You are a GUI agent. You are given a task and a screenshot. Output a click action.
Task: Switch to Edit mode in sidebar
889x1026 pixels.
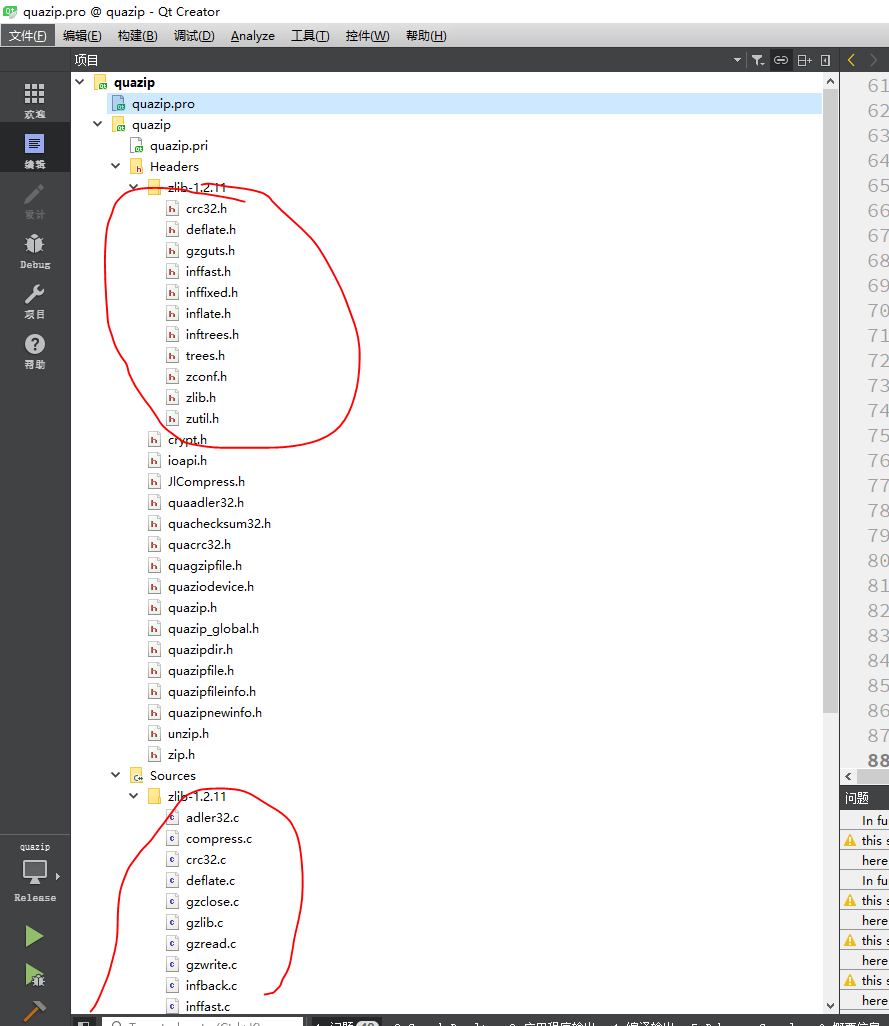(x=35, y=150)
